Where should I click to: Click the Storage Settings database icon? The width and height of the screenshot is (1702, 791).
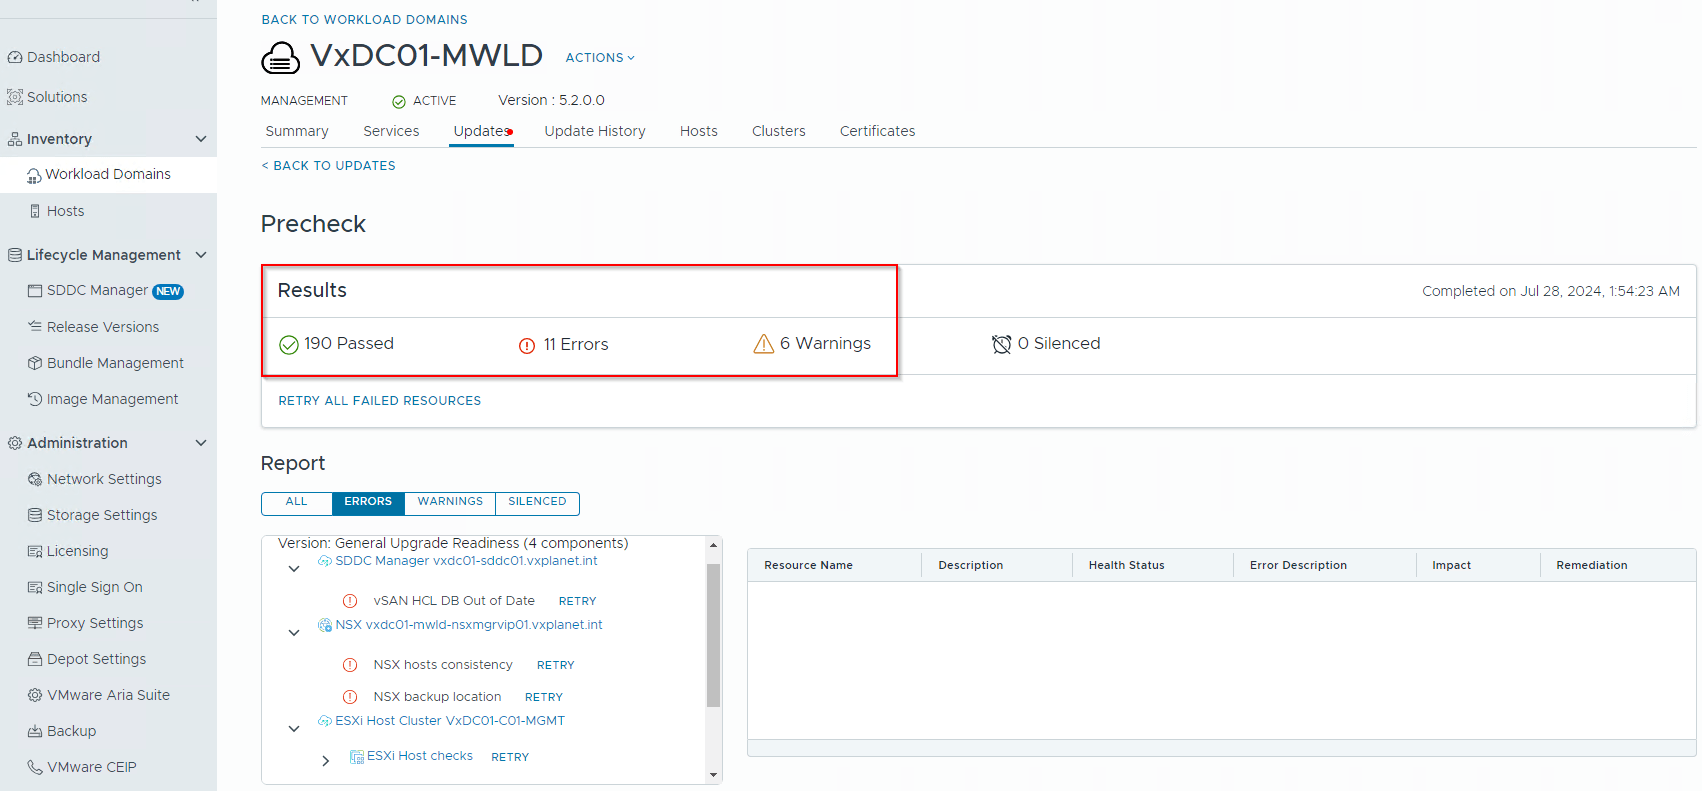point(35,515)
